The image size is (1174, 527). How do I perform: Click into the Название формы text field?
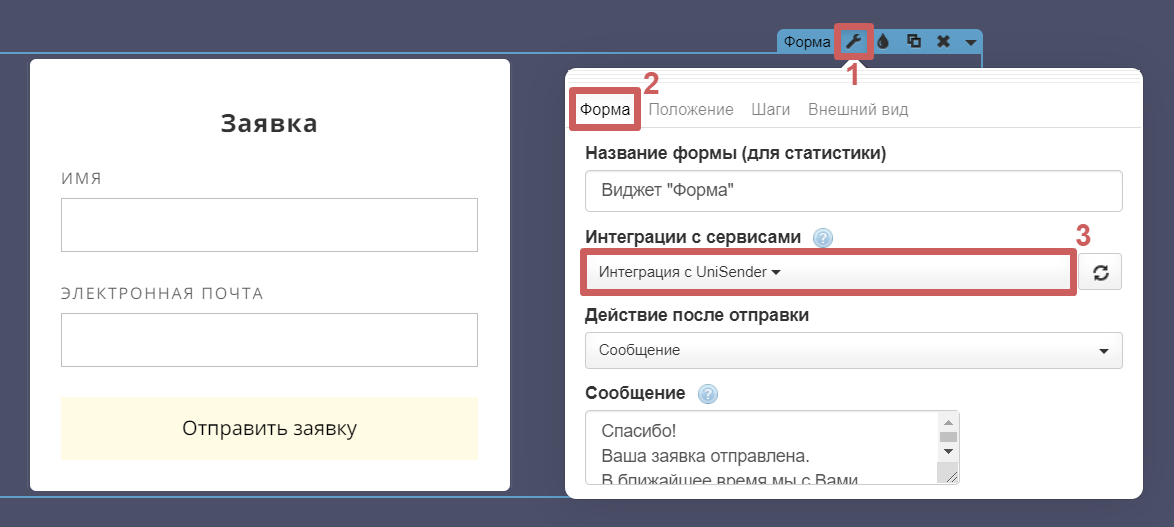click(x=853, y=191)
